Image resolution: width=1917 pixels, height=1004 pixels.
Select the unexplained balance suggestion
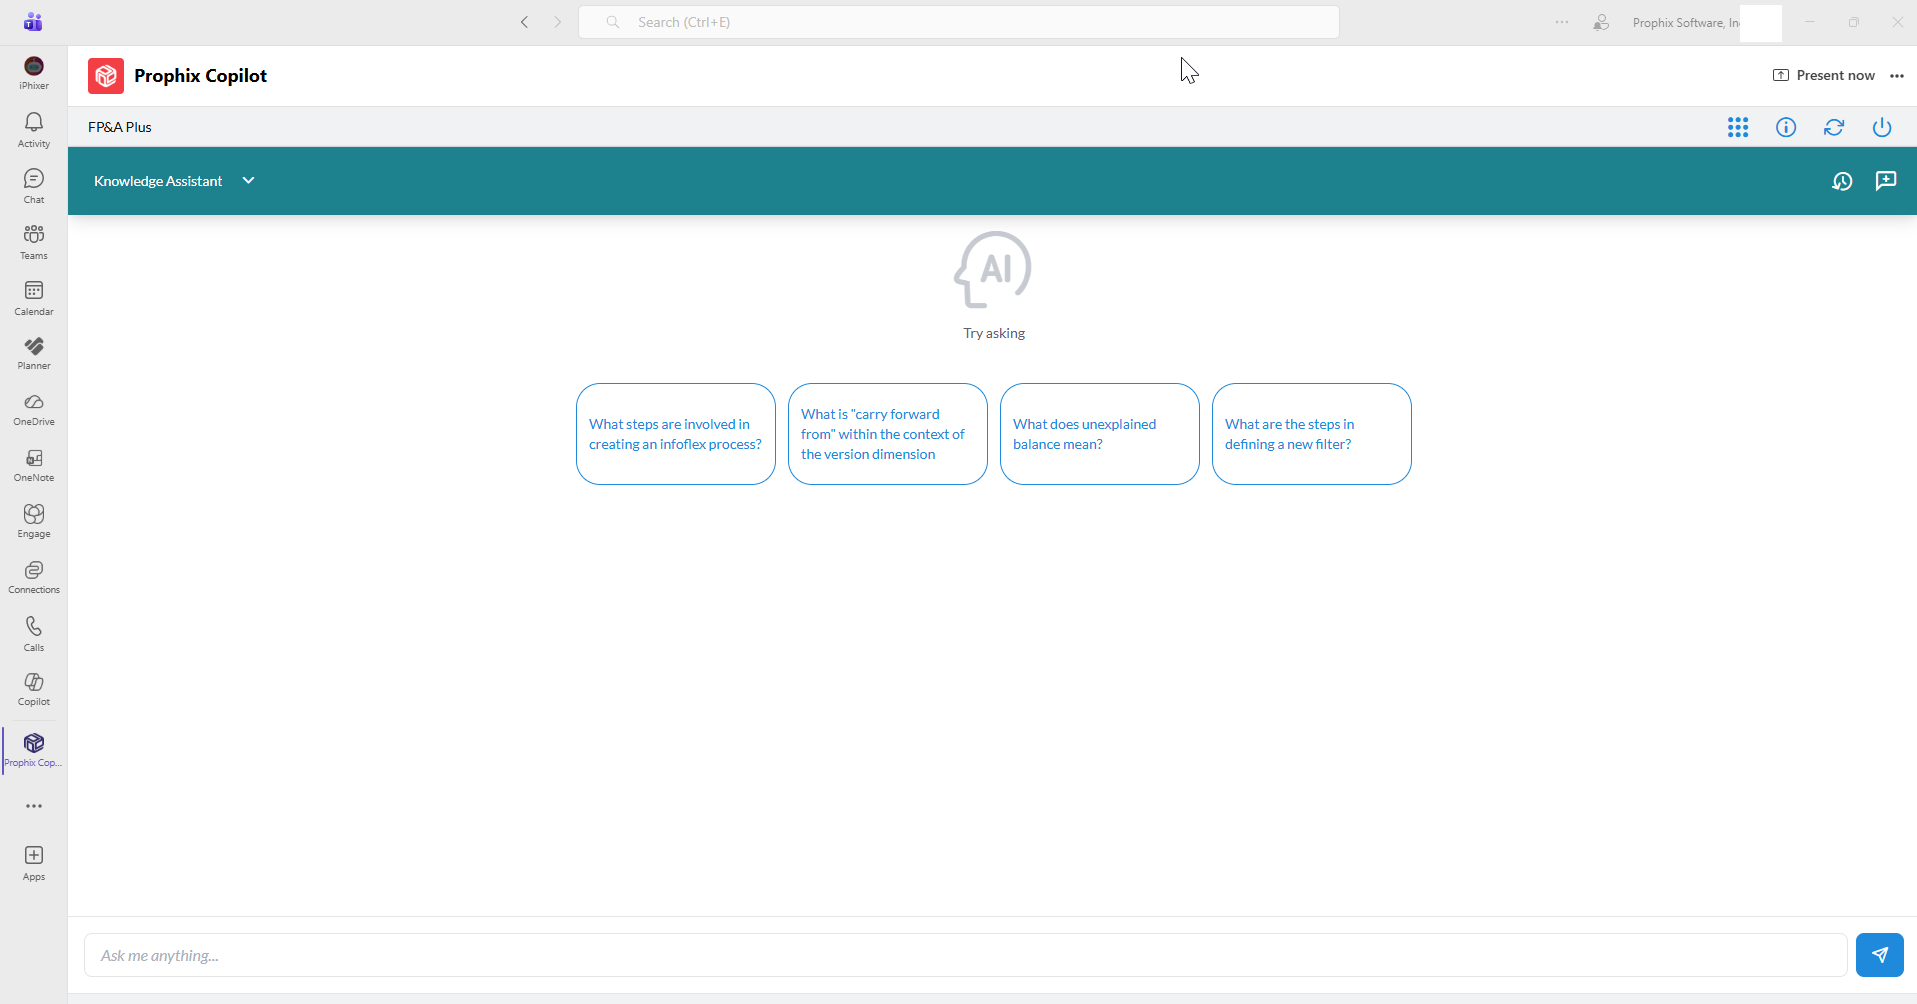pos(1099,434)
